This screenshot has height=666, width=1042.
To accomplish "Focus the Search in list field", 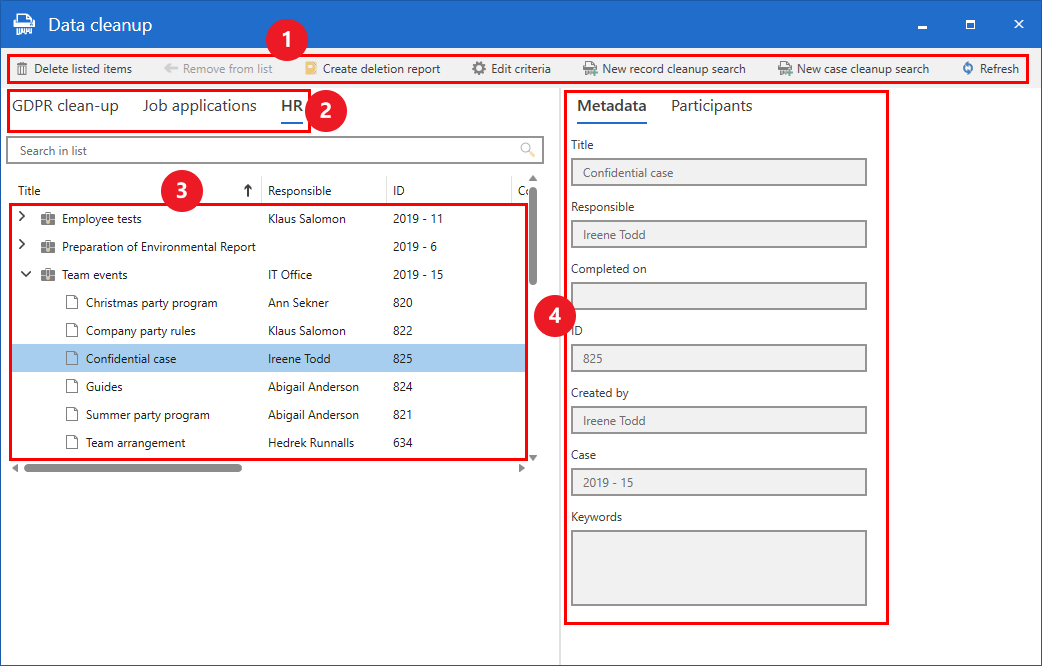I will [260, 151].
